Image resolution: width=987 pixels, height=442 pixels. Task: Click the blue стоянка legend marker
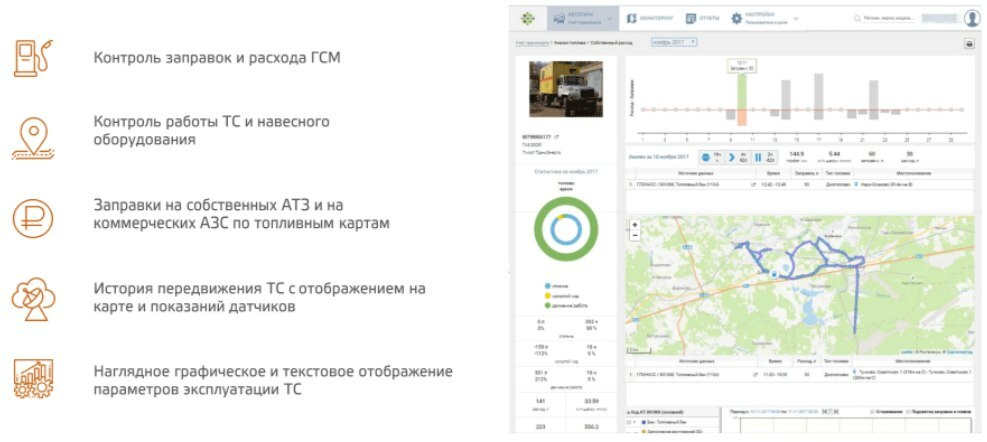[548, 285]
